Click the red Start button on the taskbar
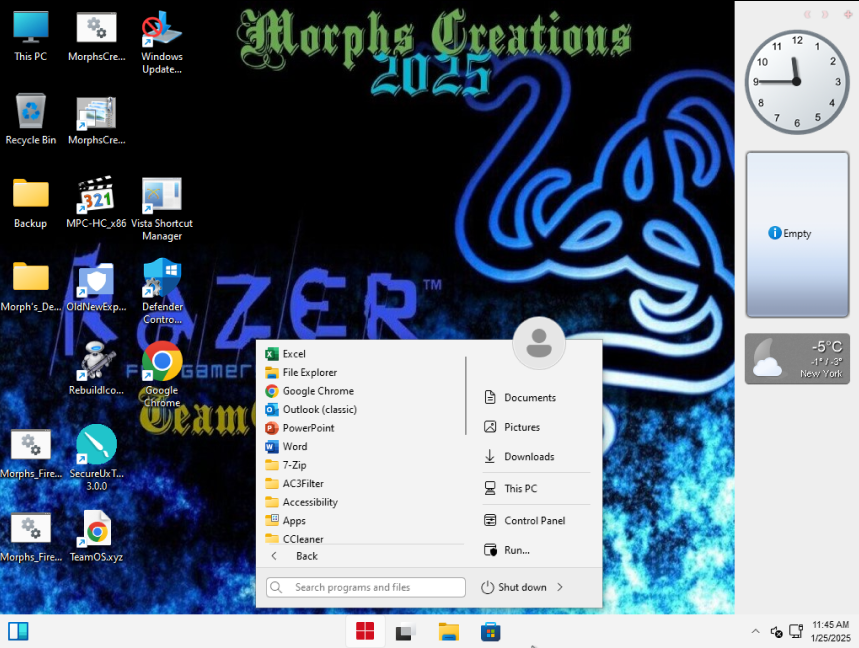This screenshot has width=859, height=648. pos(365,632)
